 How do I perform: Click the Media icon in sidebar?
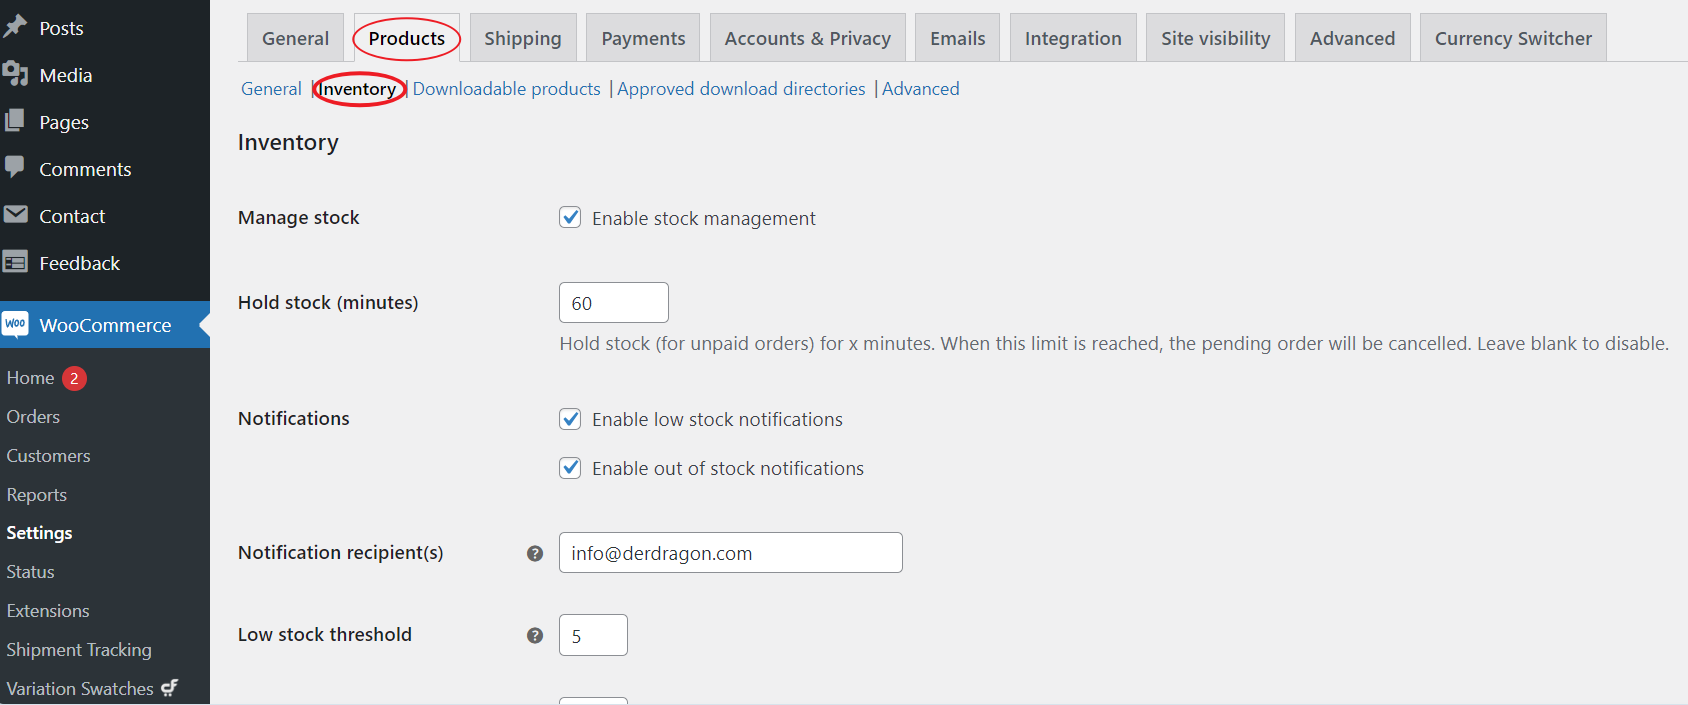coord(15,74)
